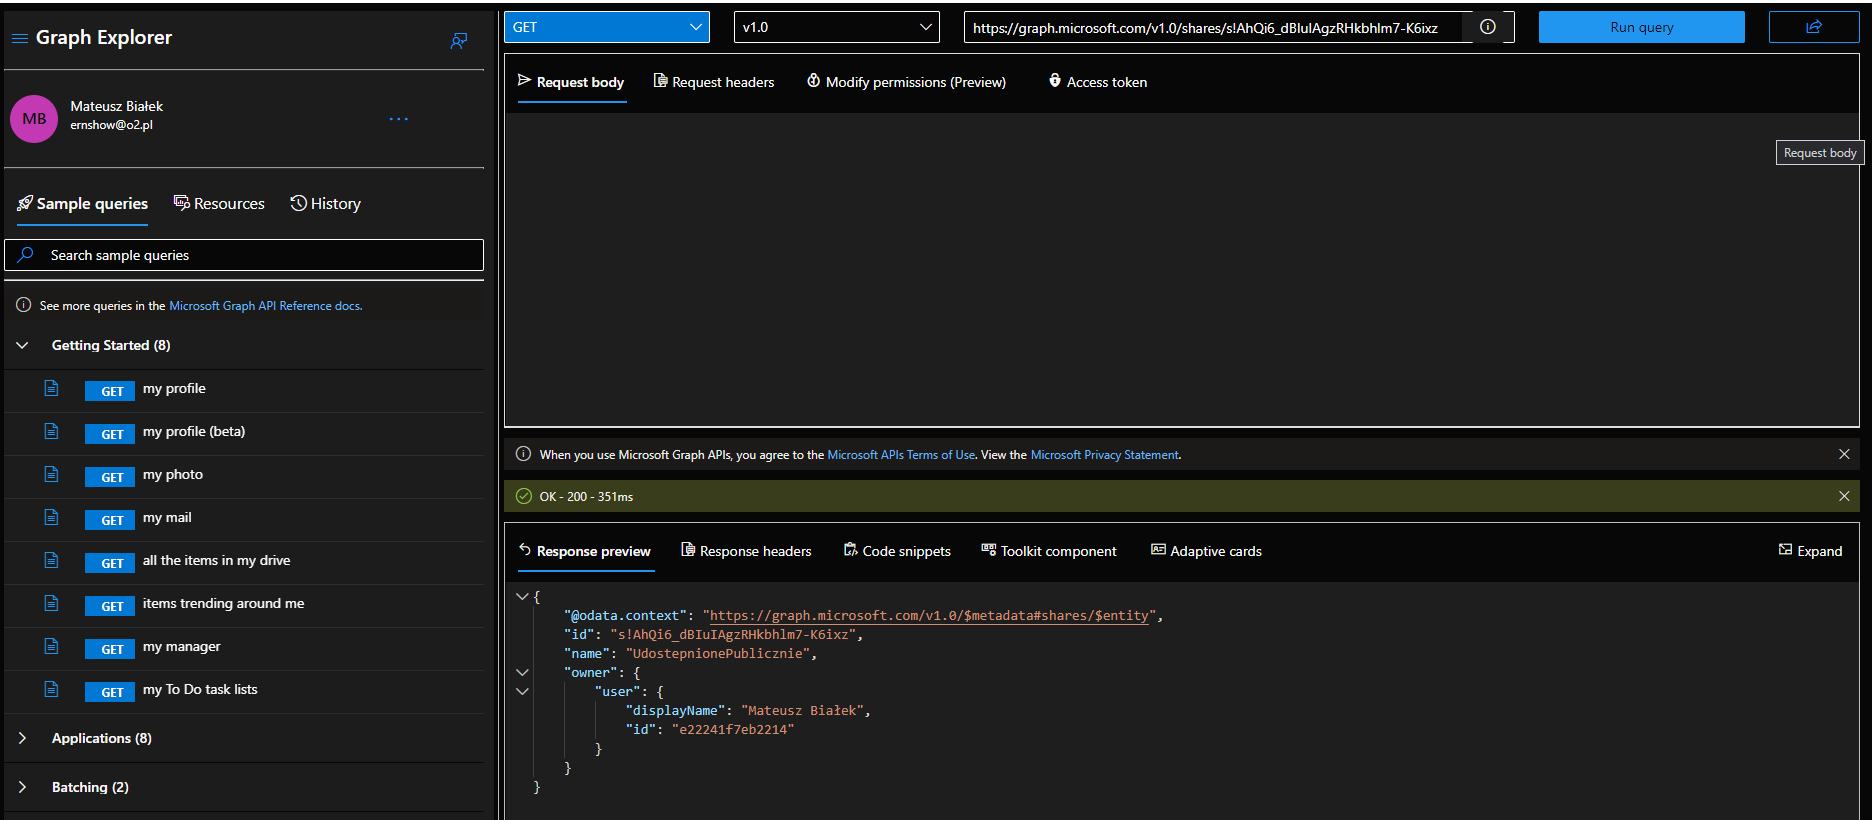Click the document icon beside items trending around me
The height and width of the screenshot is (820, 1872).
51,603
